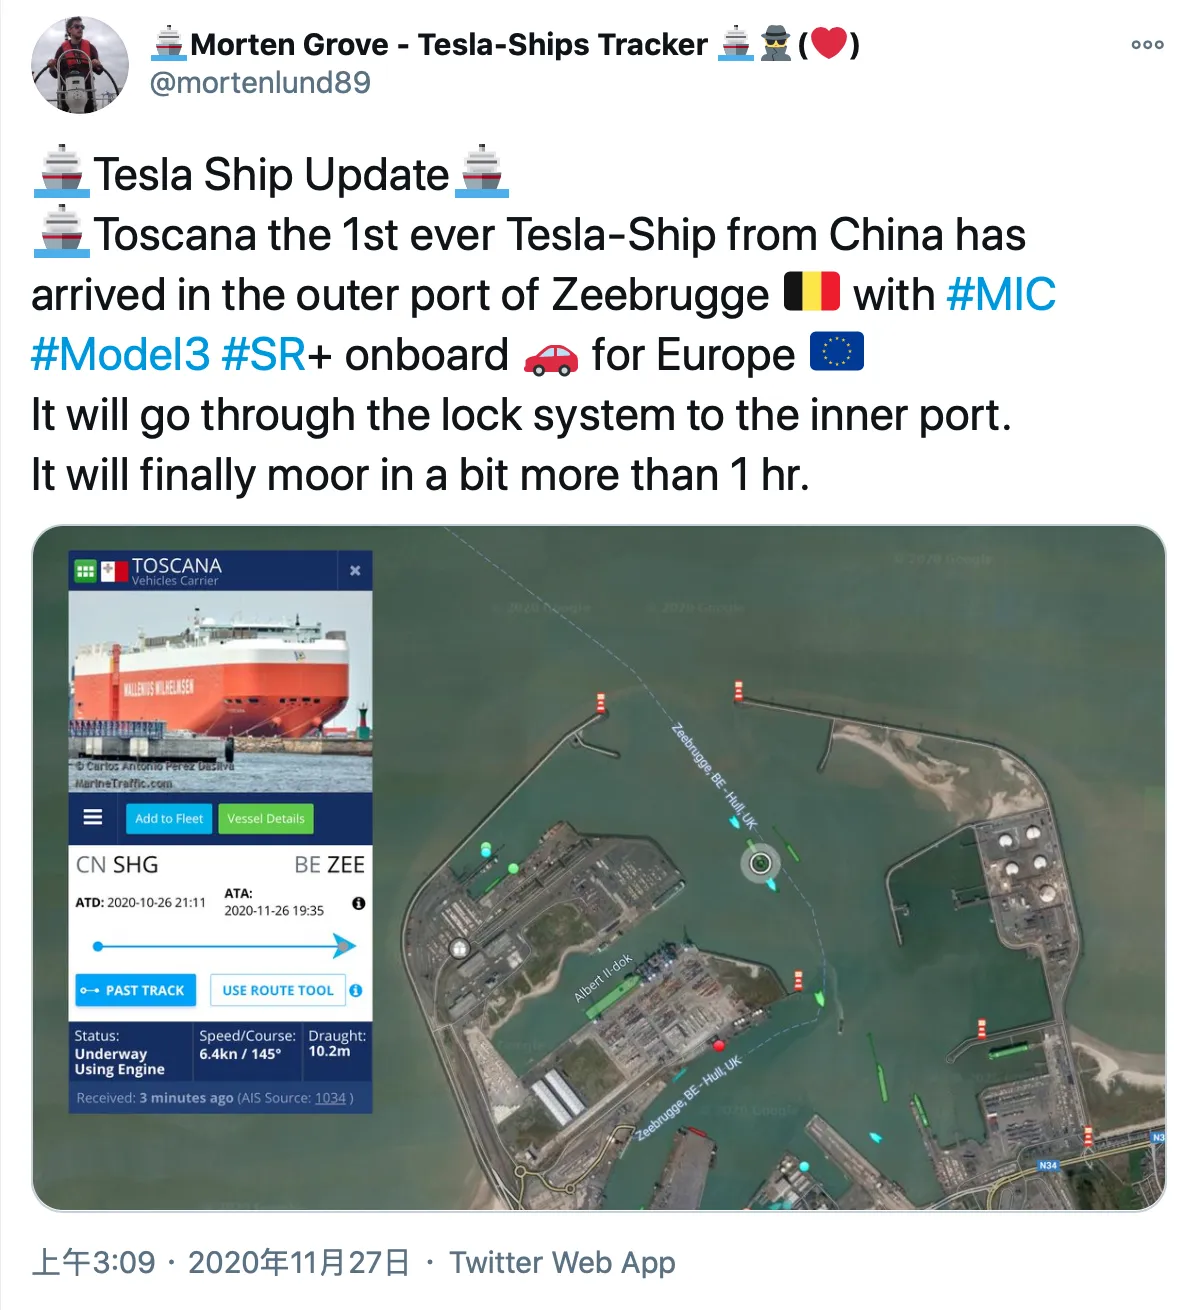Open the green grid icon beside TOSCANA
Image resolution: width=1194 pixels, height=1310 pixels.
[85, 571]
